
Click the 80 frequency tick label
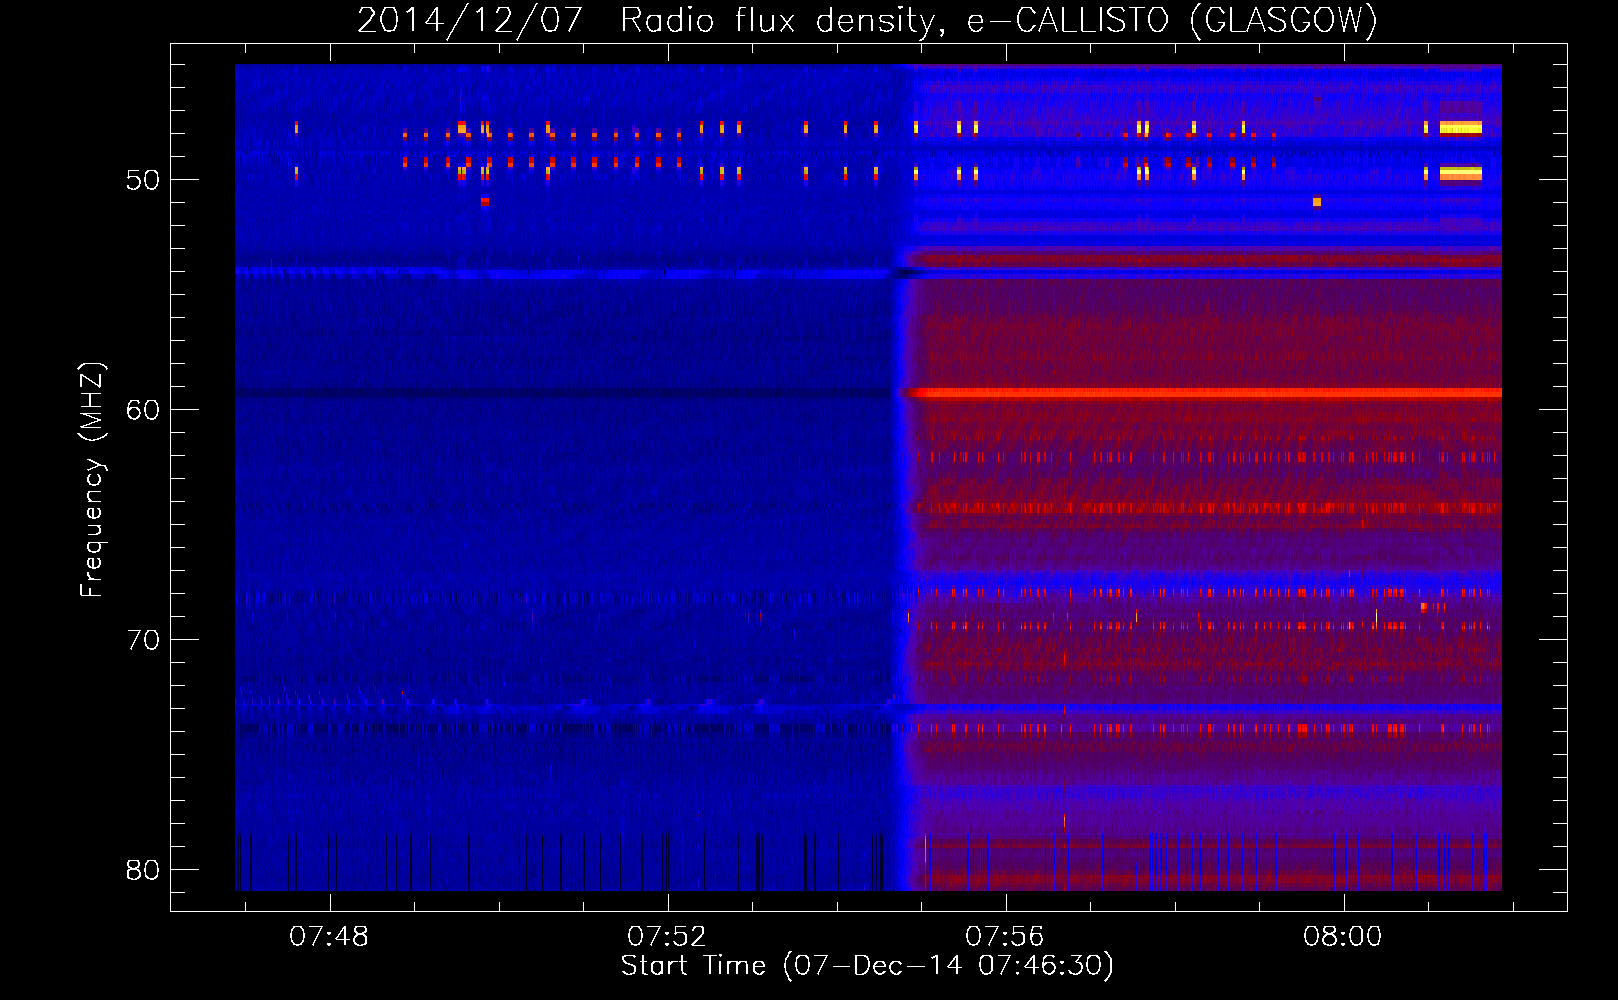point(143,870)
